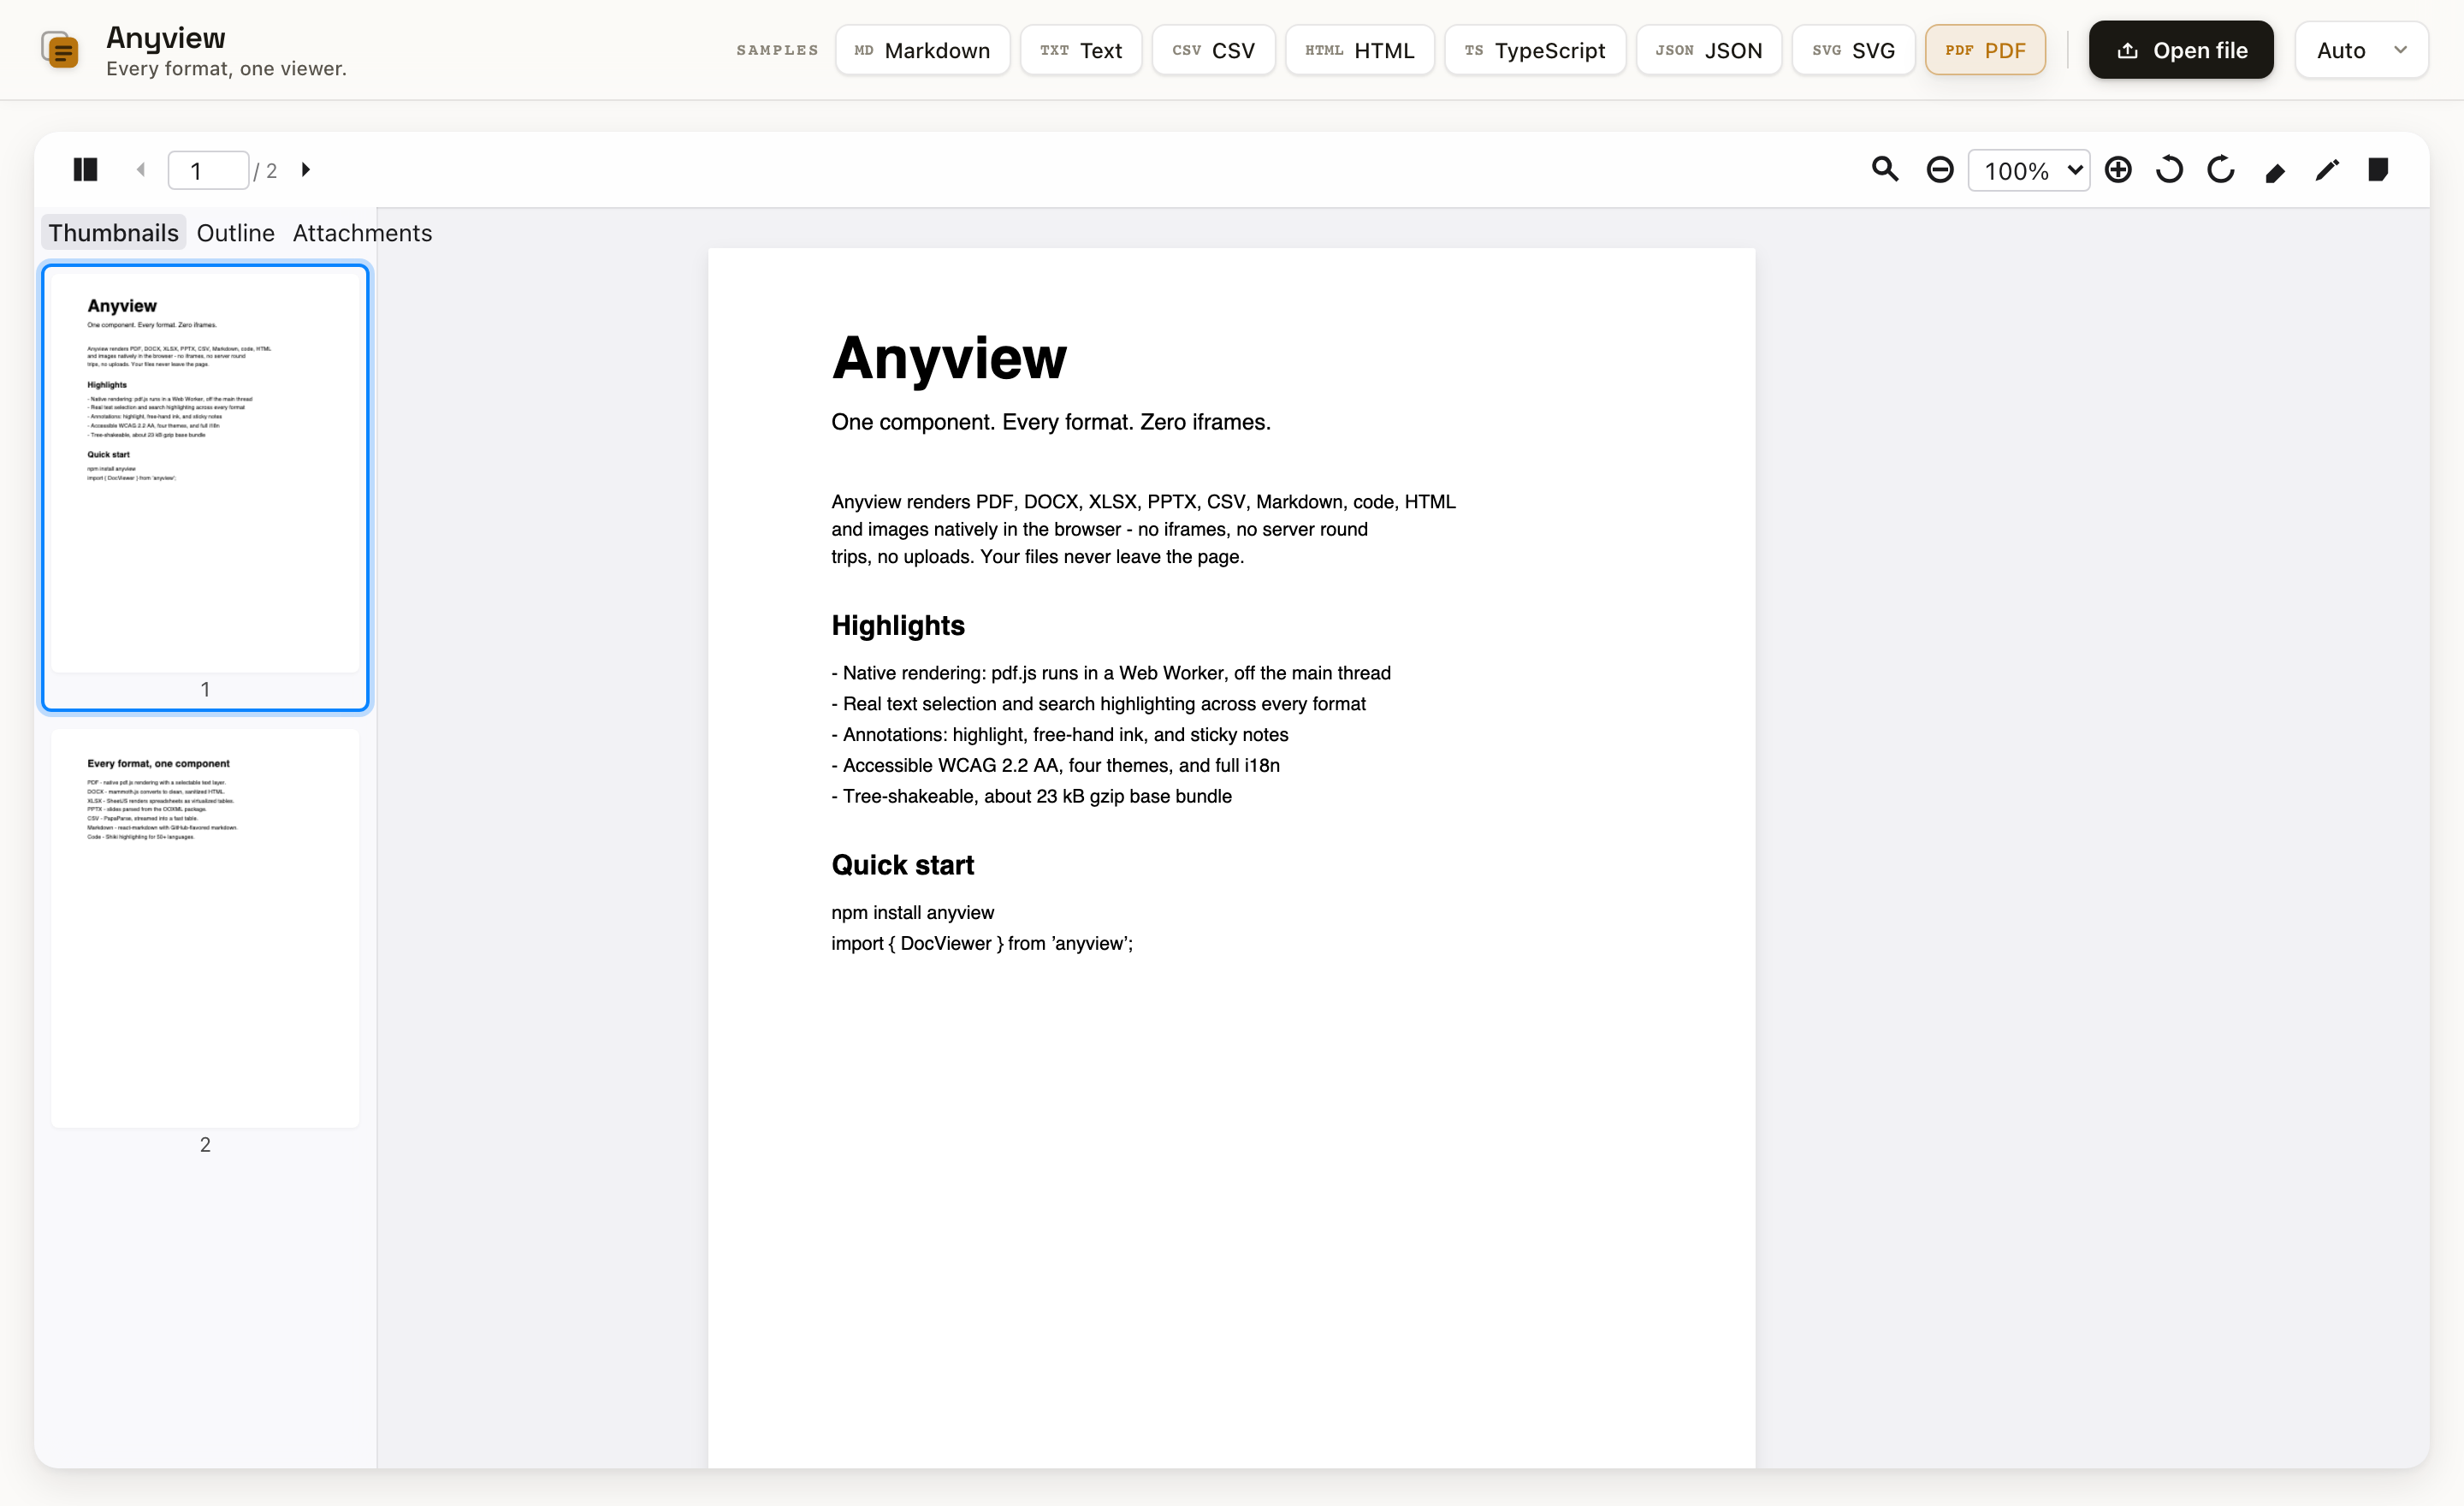This screenshot has width=2464, height=1506.
Task: Load the TypeScript sample
Action: click(1535, 50)
